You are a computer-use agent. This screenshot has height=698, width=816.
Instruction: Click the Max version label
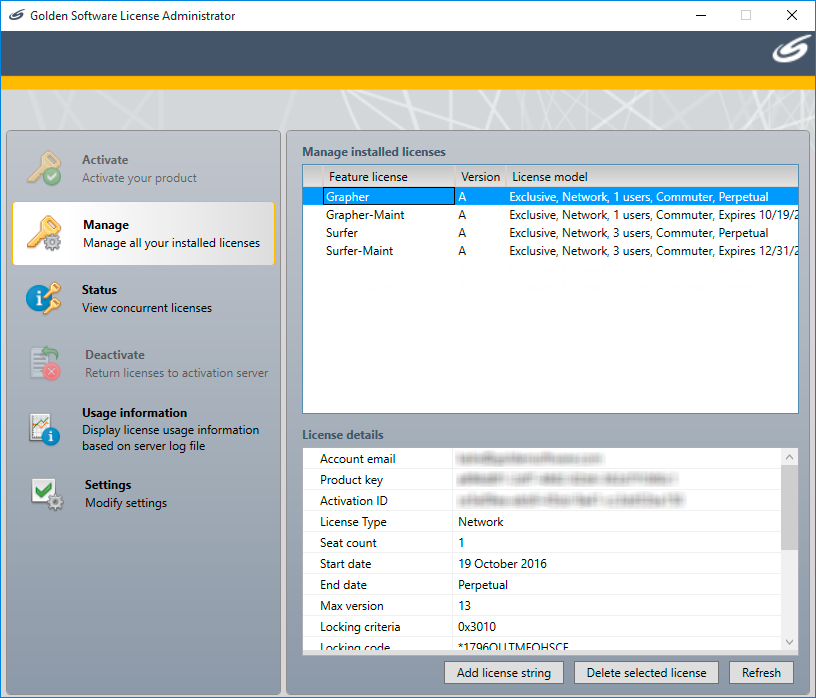tap(351, 606)
